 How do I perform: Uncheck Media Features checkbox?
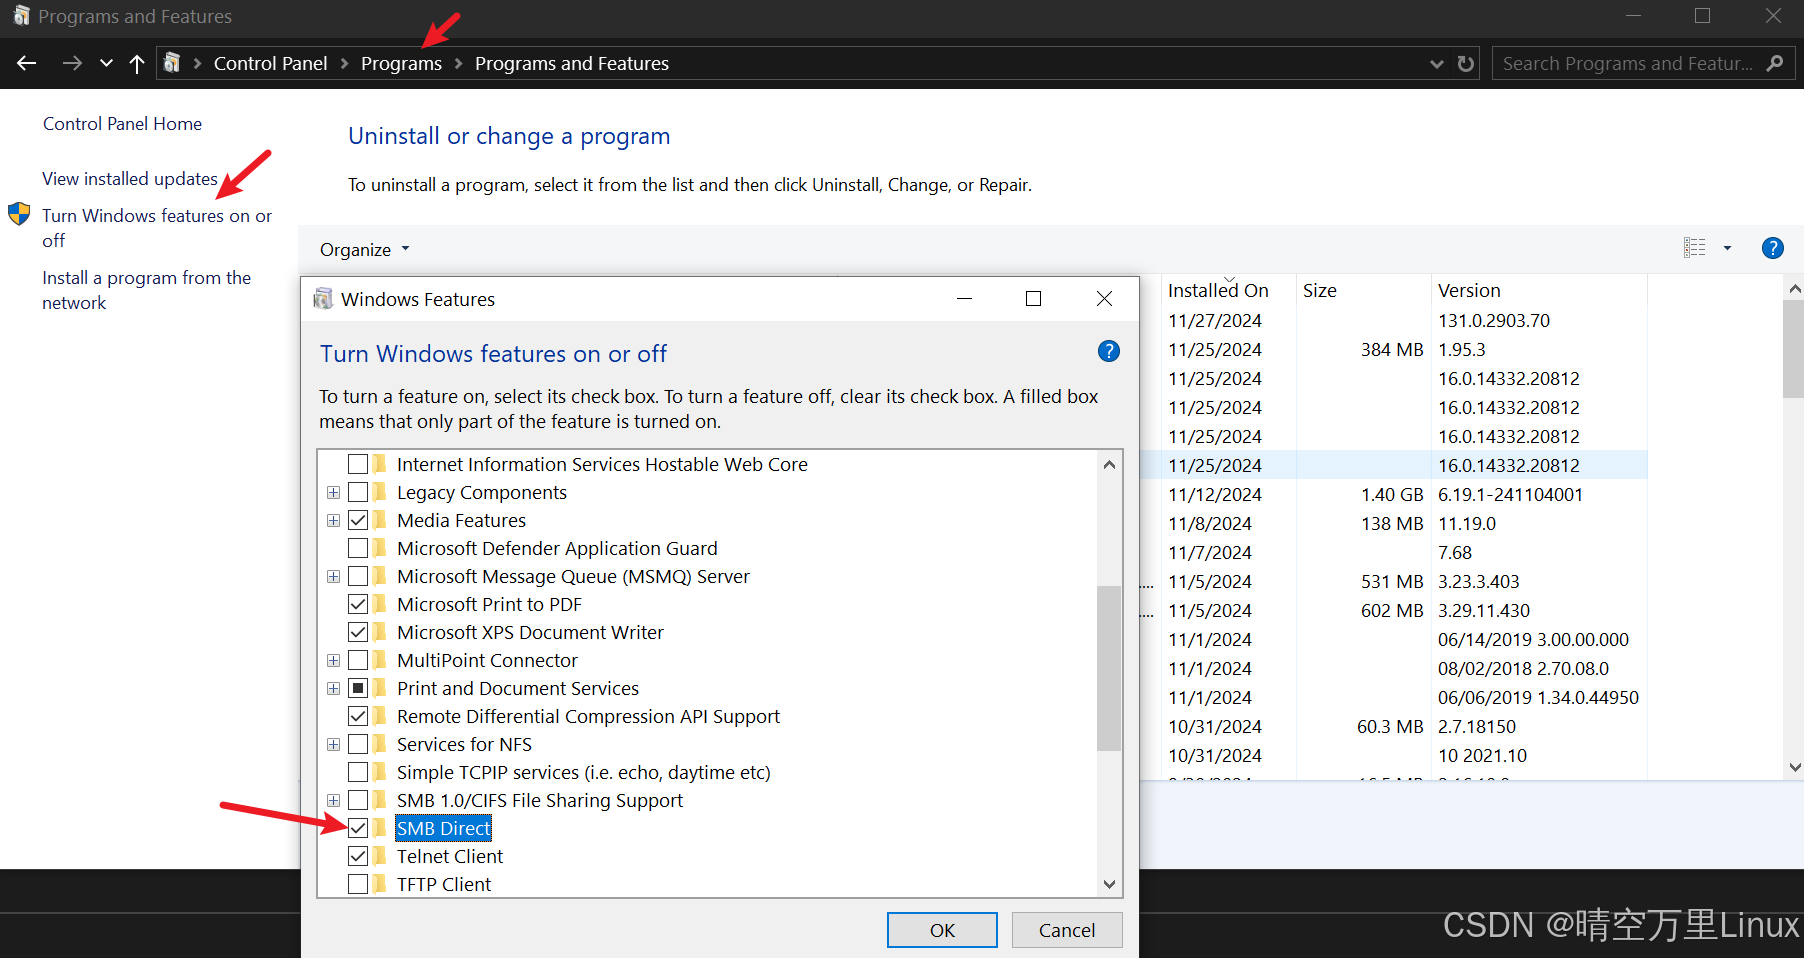[358, 520]
